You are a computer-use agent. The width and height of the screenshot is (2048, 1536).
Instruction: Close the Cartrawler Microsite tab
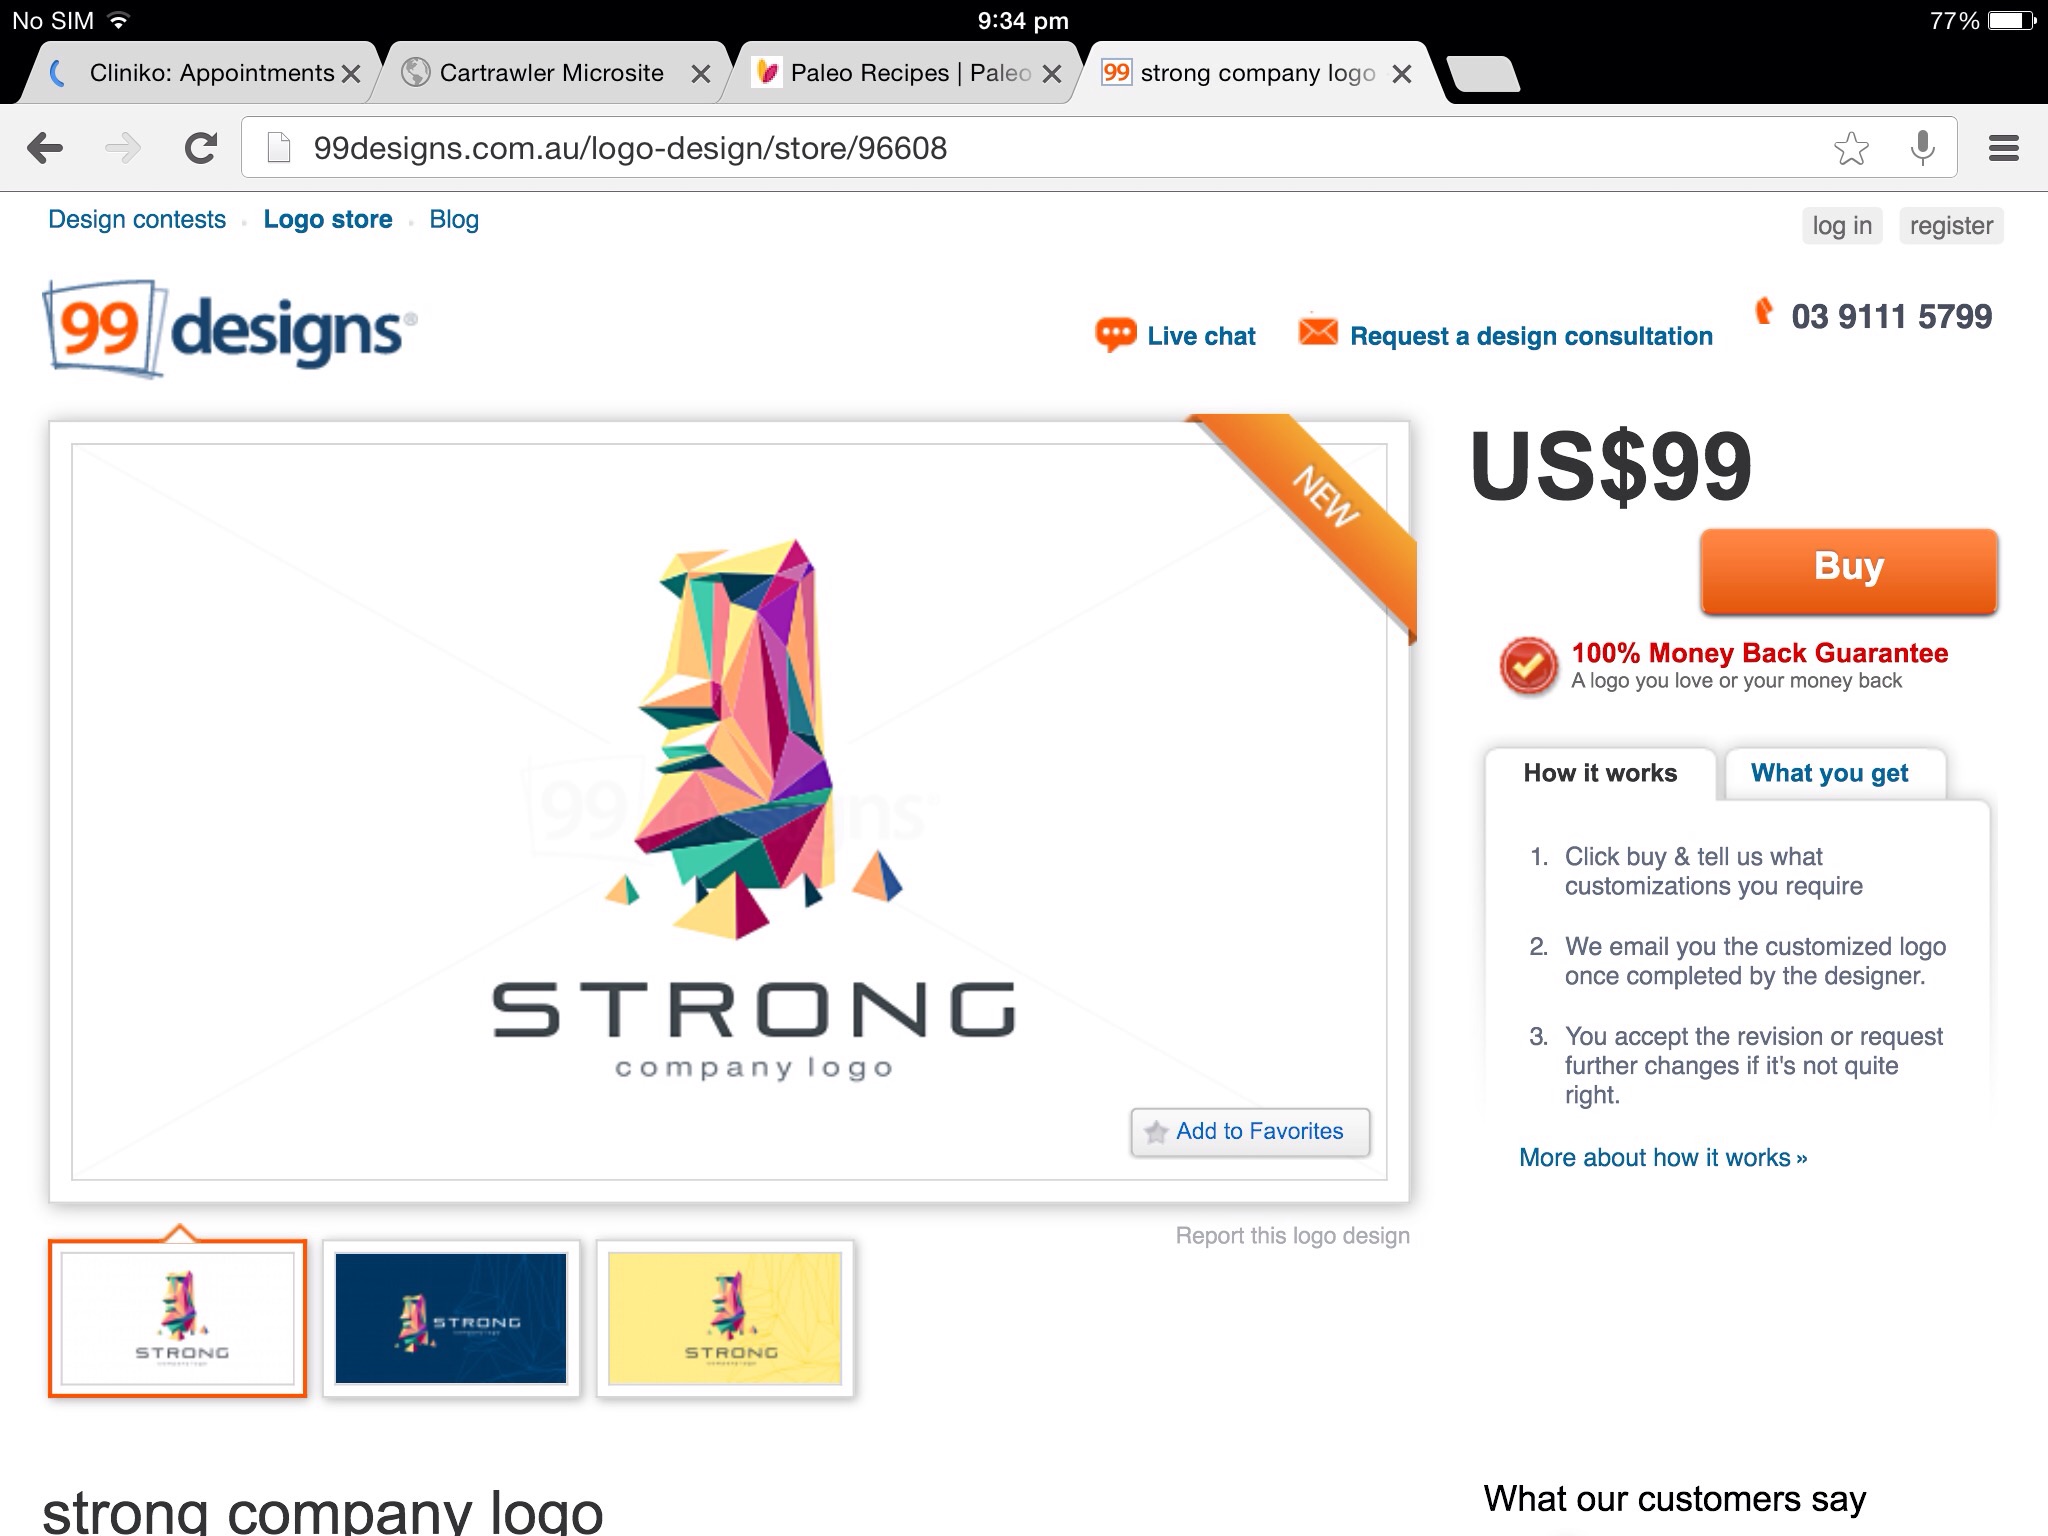(x=701, y=74)
